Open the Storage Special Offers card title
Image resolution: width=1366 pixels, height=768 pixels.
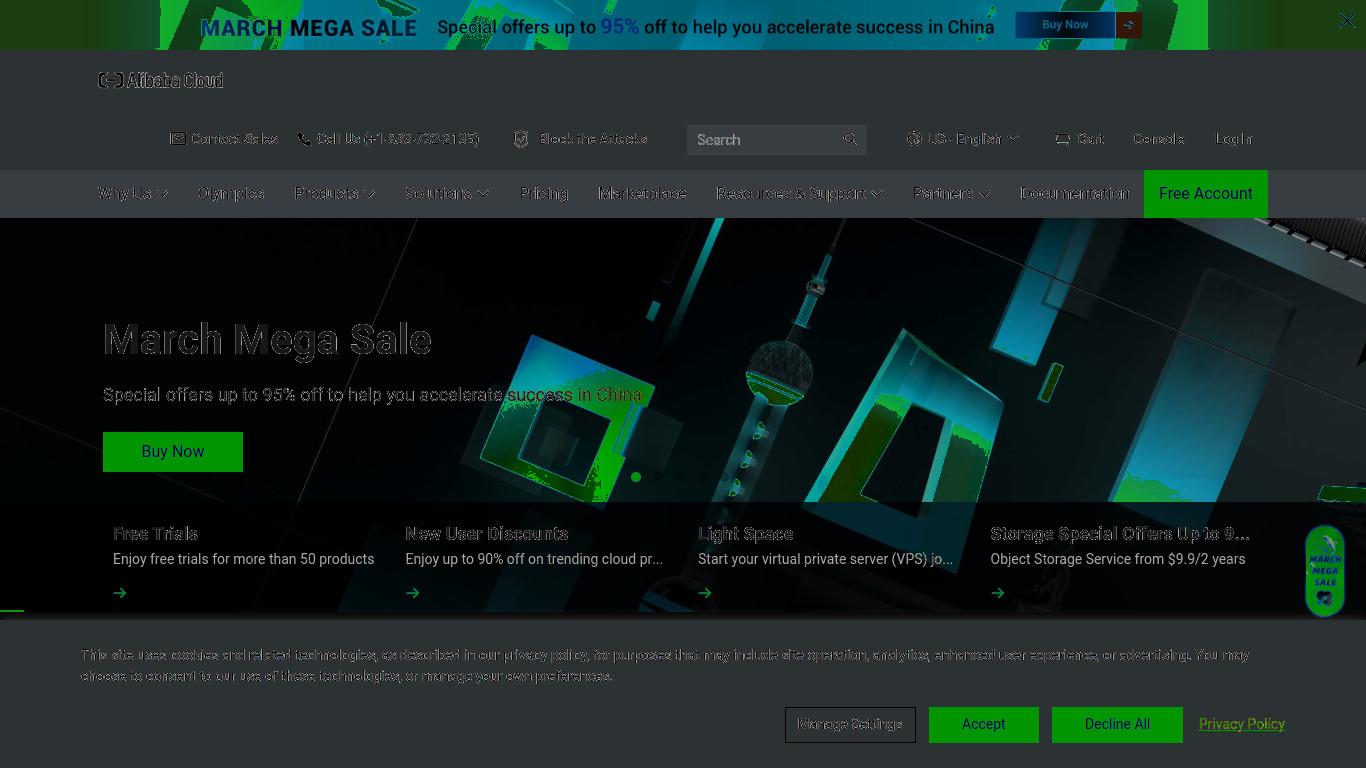coord(1120,534)
